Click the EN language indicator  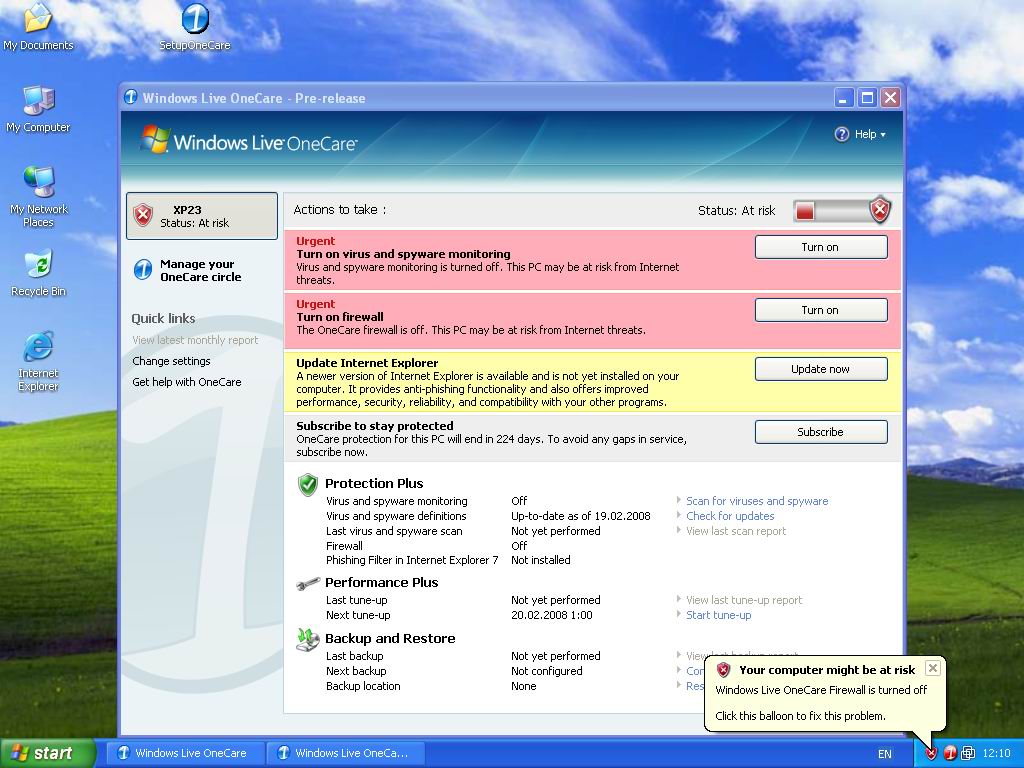tap(884, 754)
